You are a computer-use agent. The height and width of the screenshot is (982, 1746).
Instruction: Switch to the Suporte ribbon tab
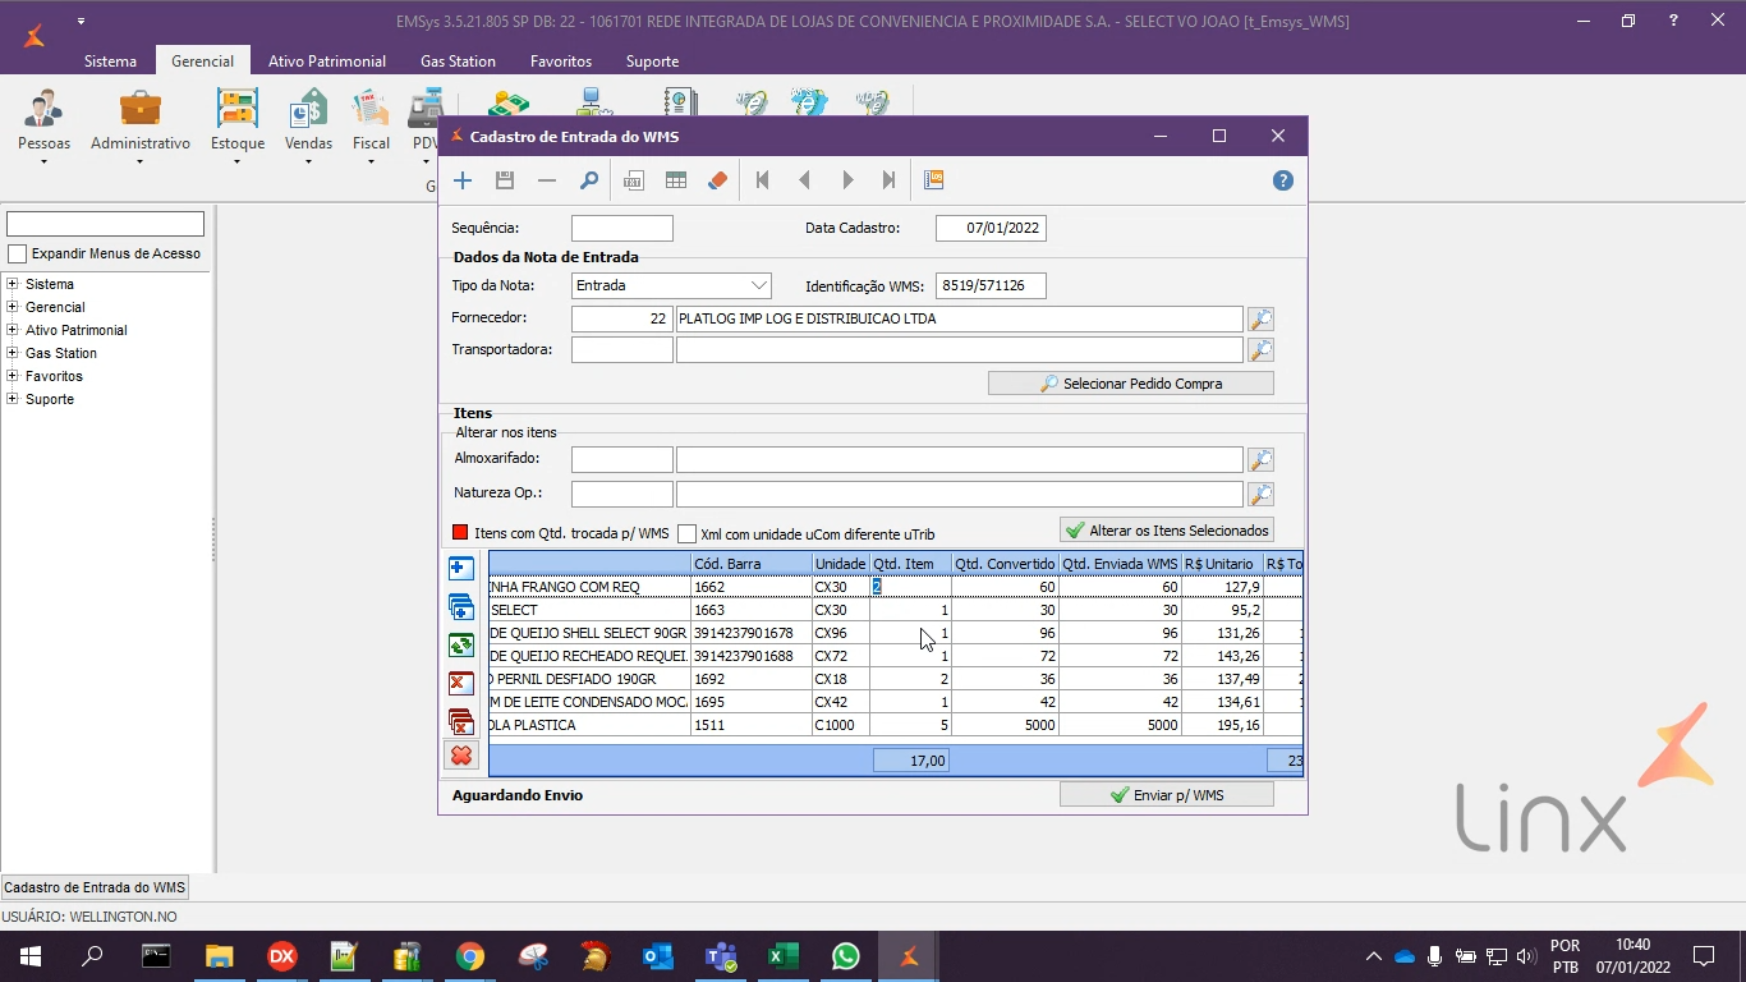[652, 61]
